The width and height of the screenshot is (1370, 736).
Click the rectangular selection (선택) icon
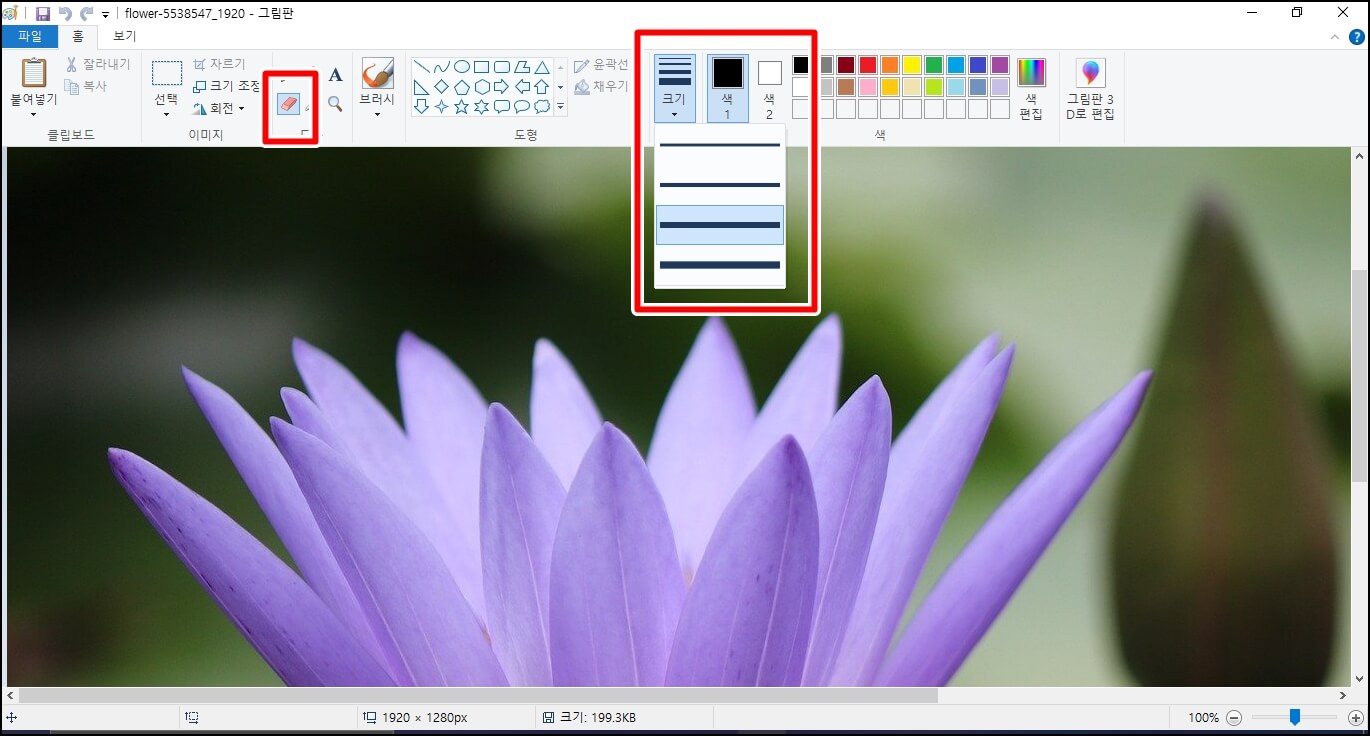point(166,73)
